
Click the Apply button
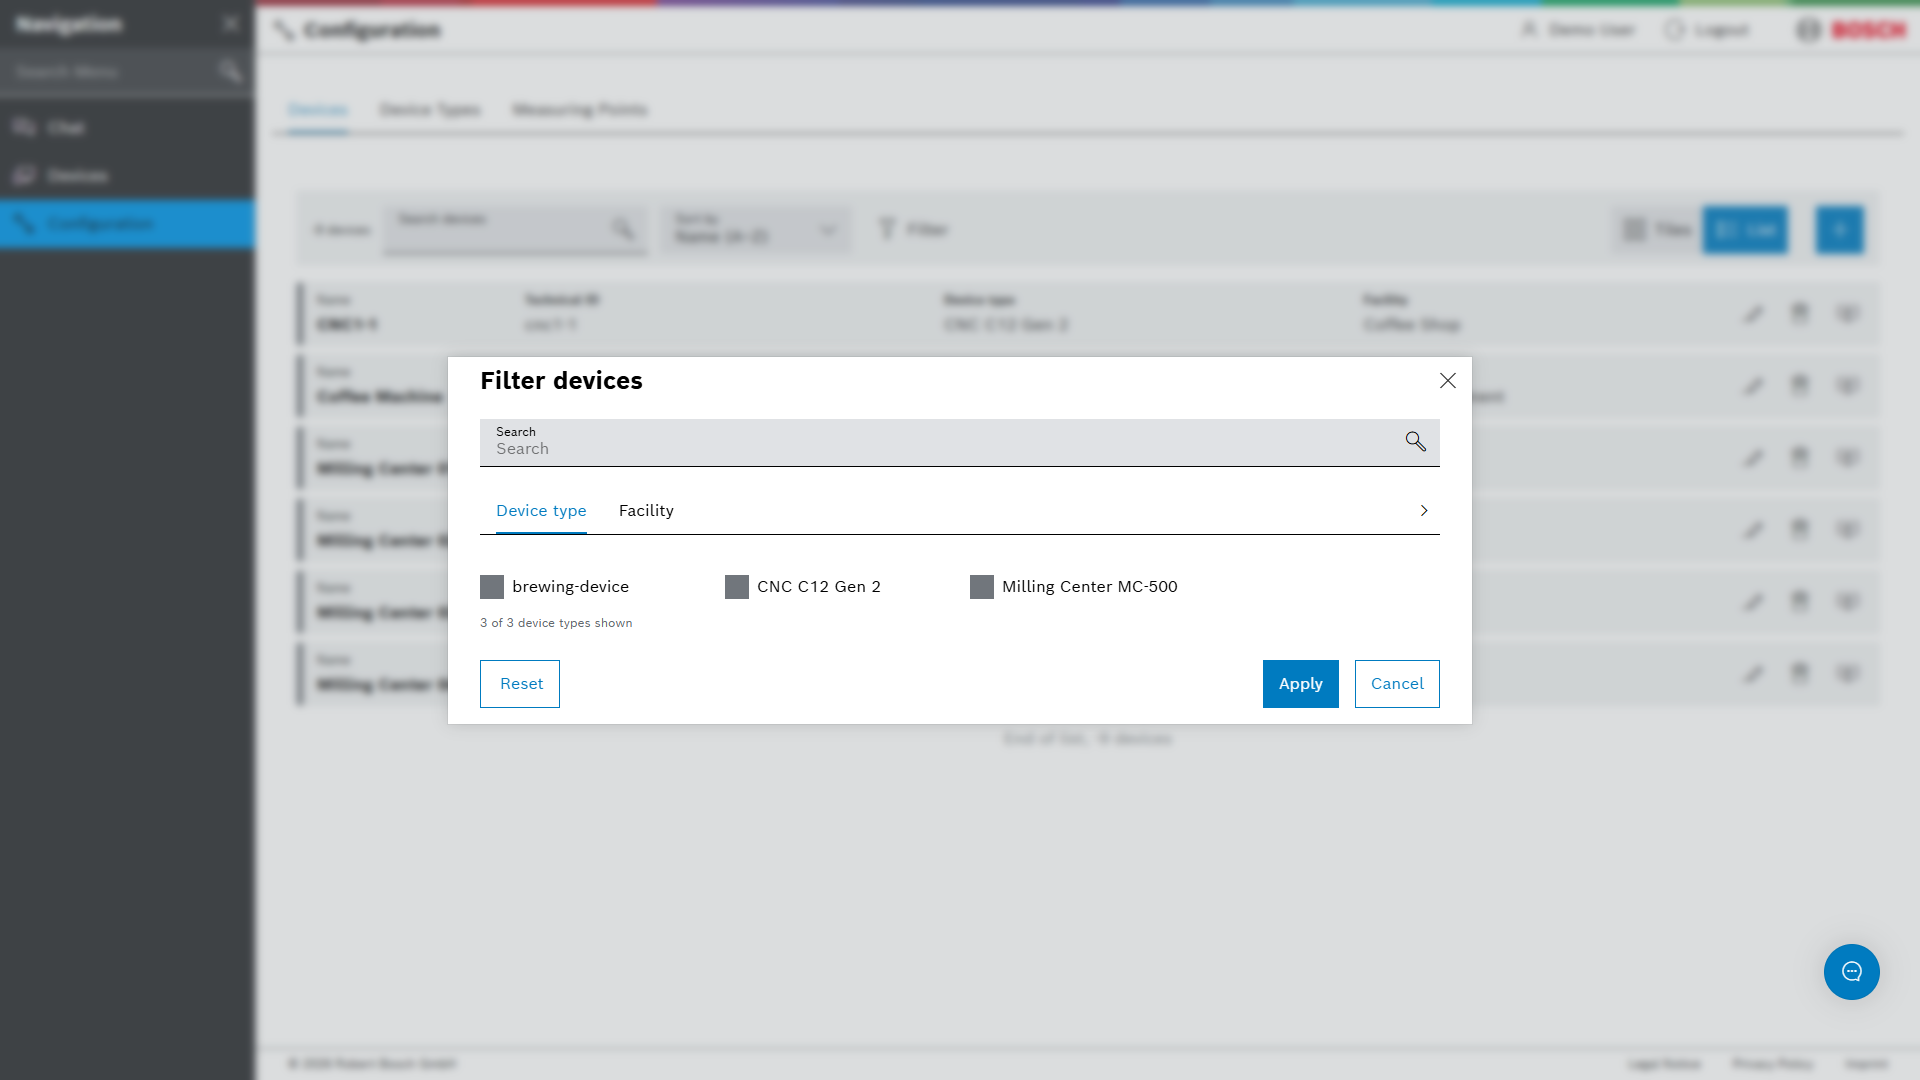coord(1300,684)
